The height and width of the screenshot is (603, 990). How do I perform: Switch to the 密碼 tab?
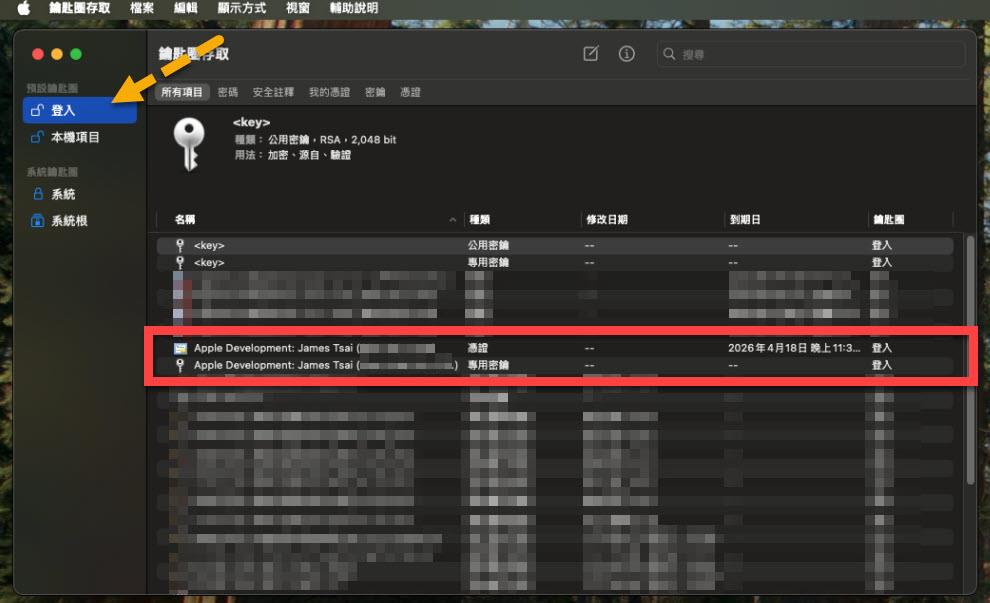point(228,92)
